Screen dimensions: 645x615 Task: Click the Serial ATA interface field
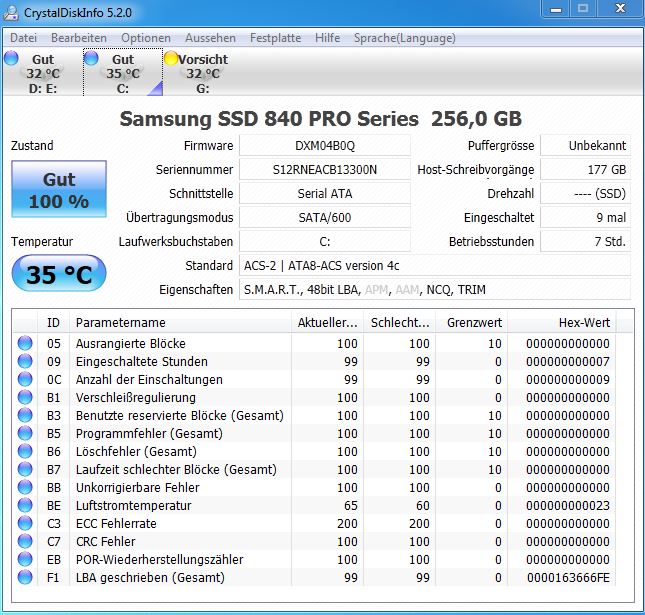325,193
